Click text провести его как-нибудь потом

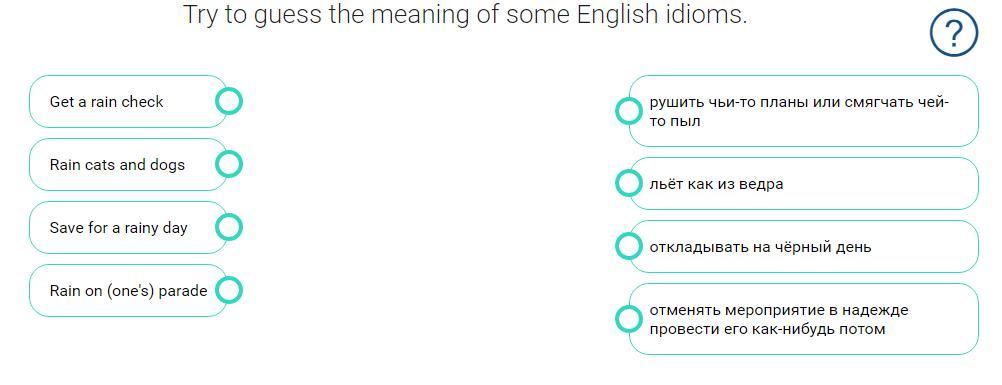point(767,329)
